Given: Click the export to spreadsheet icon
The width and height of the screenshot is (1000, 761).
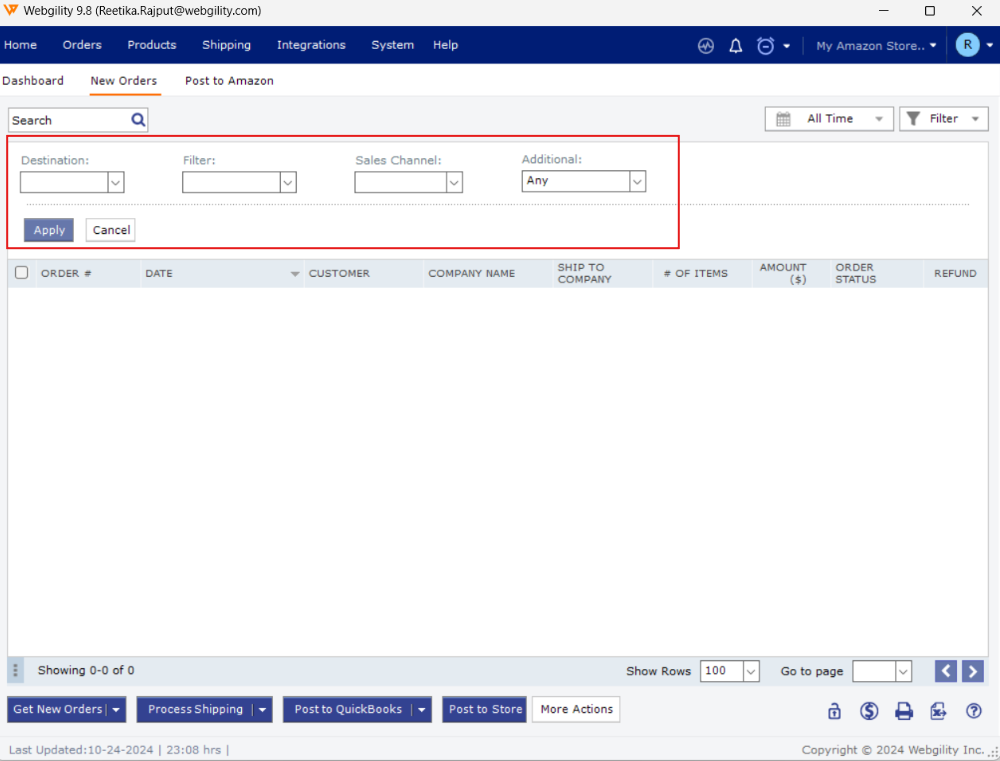Looking at the screenshot, I should (938, 710).
